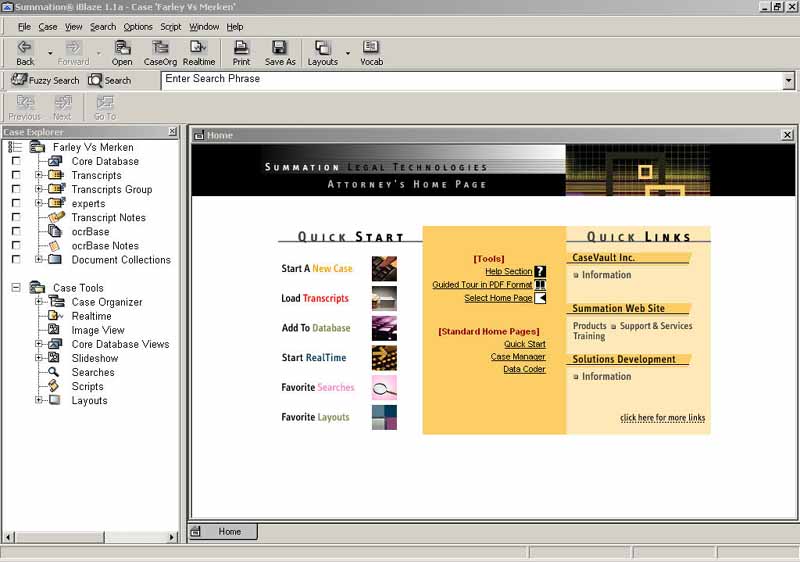Check the Core Database checkbox
This screenshot has width=800, height=562.
[x=16, y=161]
